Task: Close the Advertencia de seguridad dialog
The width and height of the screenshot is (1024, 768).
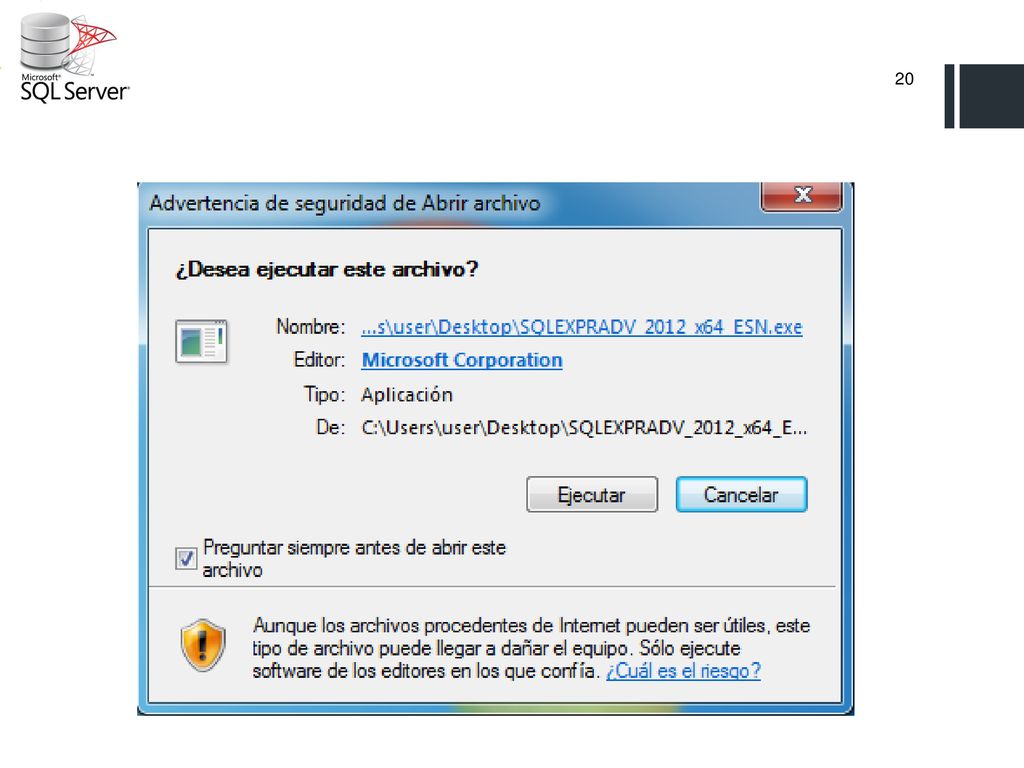Action: (801, 195)
